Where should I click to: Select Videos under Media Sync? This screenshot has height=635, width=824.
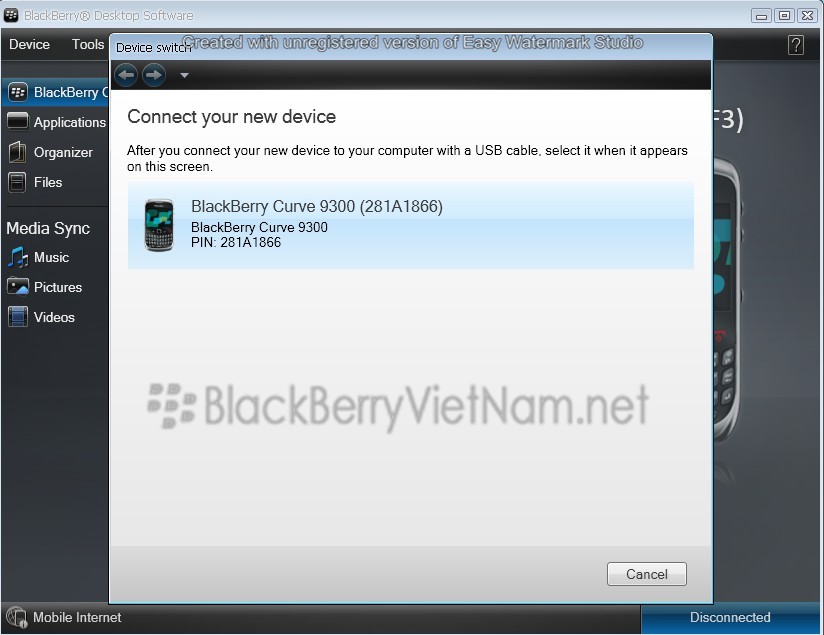coord(54,318)
